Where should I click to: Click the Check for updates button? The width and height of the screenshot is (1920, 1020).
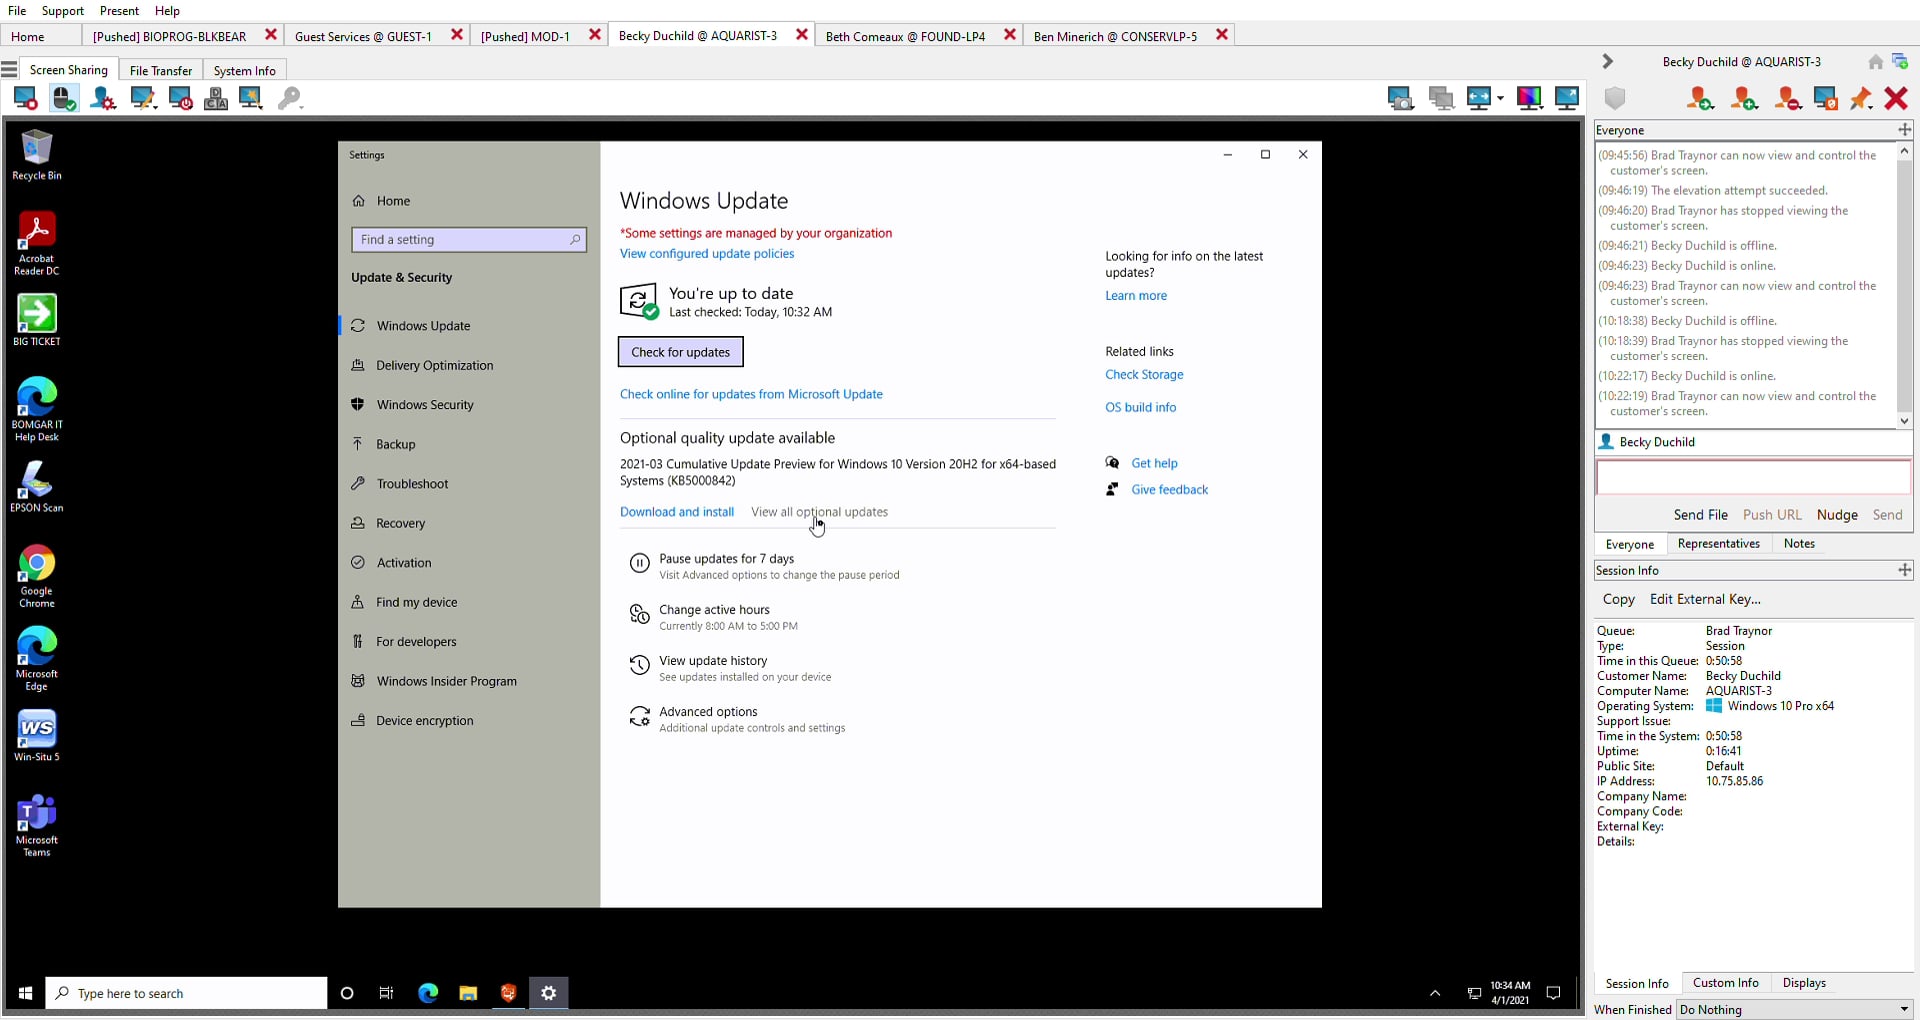click(x=680, y=352)
